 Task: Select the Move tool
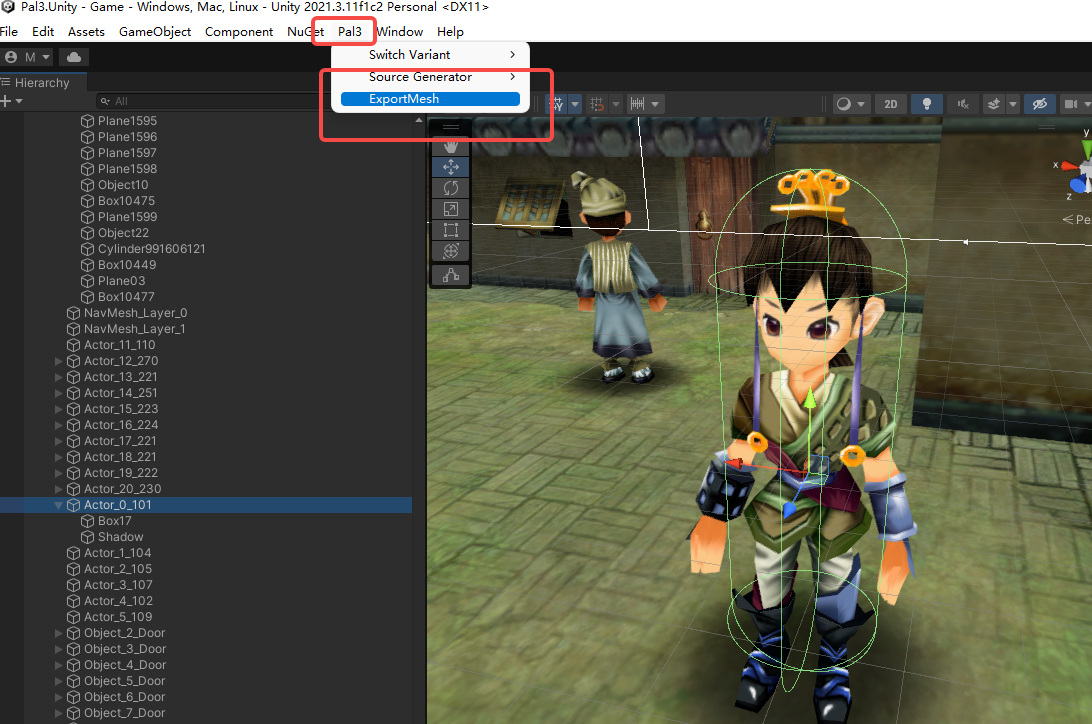click(x=450, y=166)
